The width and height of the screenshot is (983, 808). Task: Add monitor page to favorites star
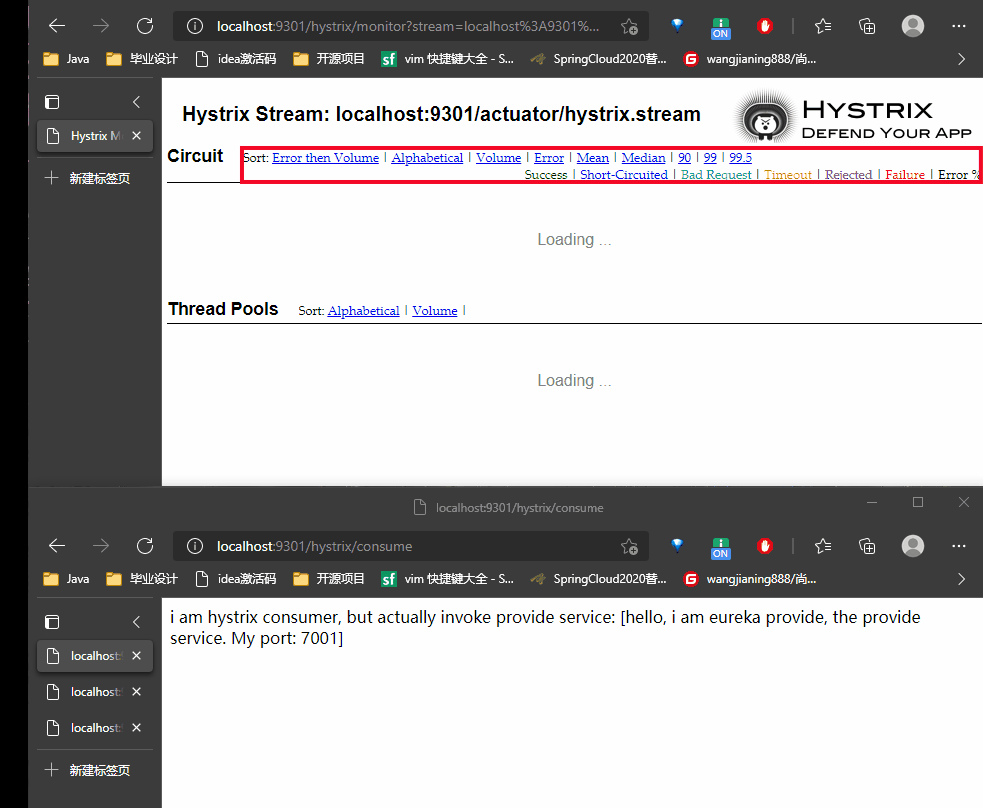click(629, 26)
